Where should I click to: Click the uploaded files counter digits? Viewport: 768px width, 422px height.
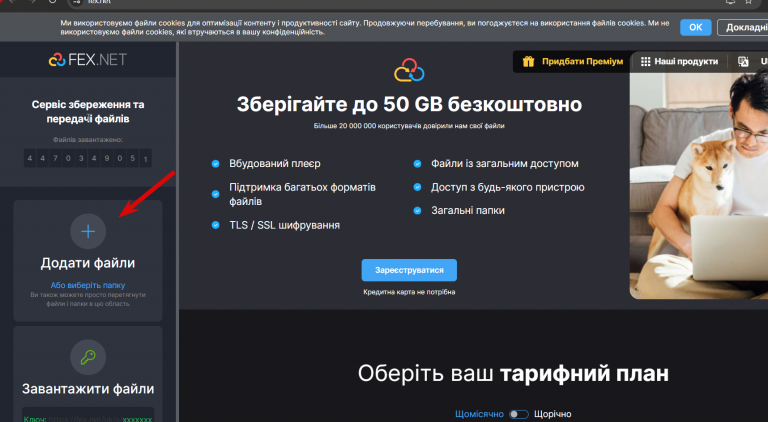(88, 158)
